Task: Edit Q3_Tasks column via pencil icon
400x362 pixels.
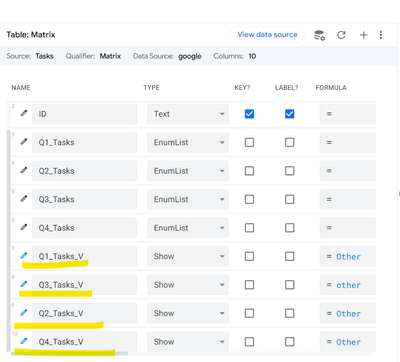Action: click(x=24, y=199)
